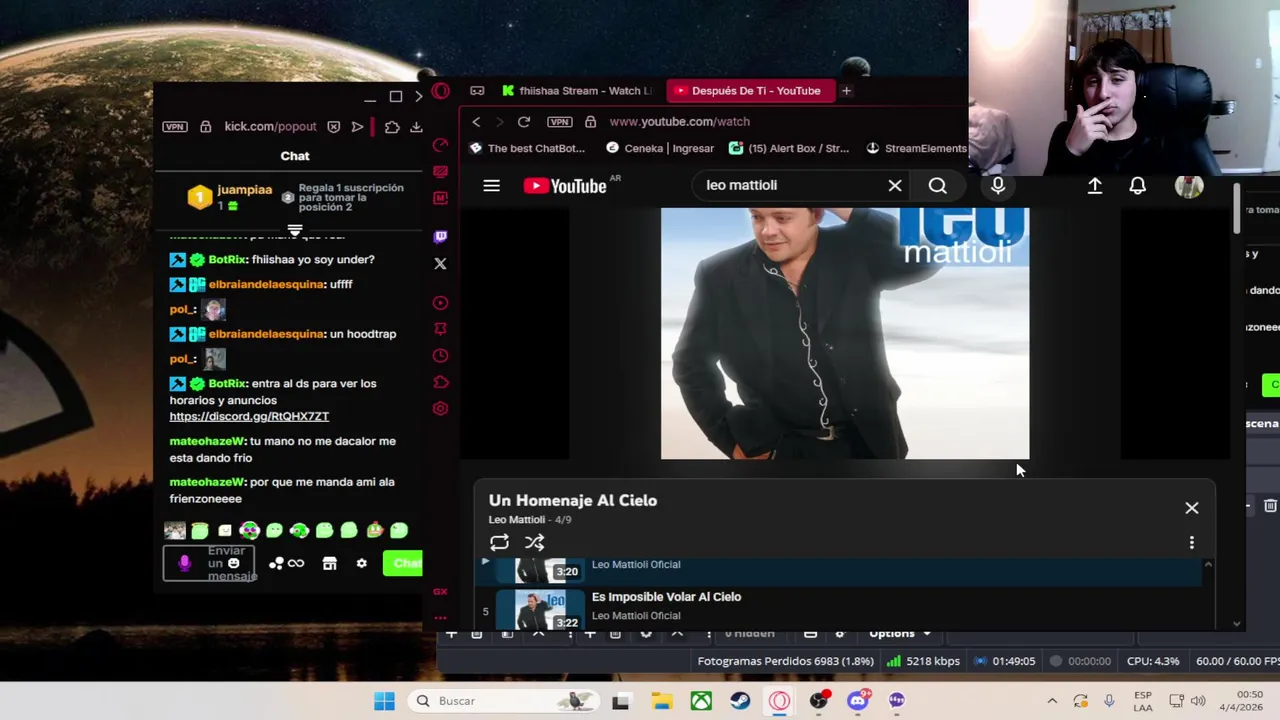Click the Leo Mattioli video player image
1280x720 pixels.
pos(845,333)
